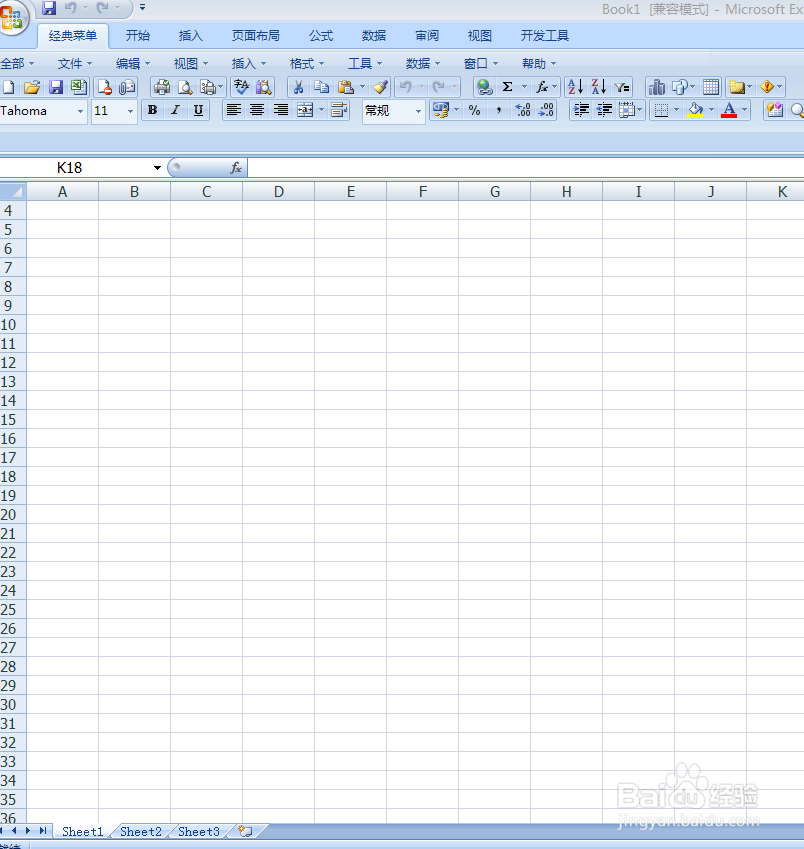Paste with the clipboard icon

tap(345, 87)
